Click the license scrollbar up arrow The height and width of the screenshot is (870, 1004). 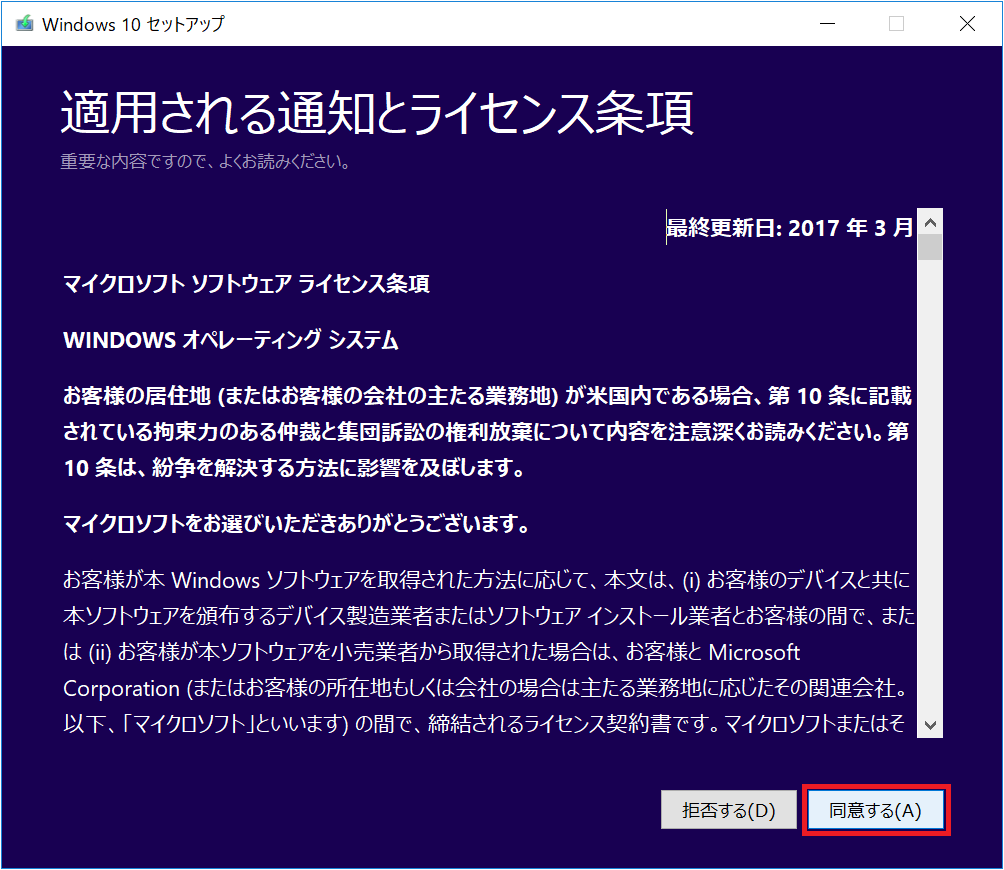(x=930, y=222)
